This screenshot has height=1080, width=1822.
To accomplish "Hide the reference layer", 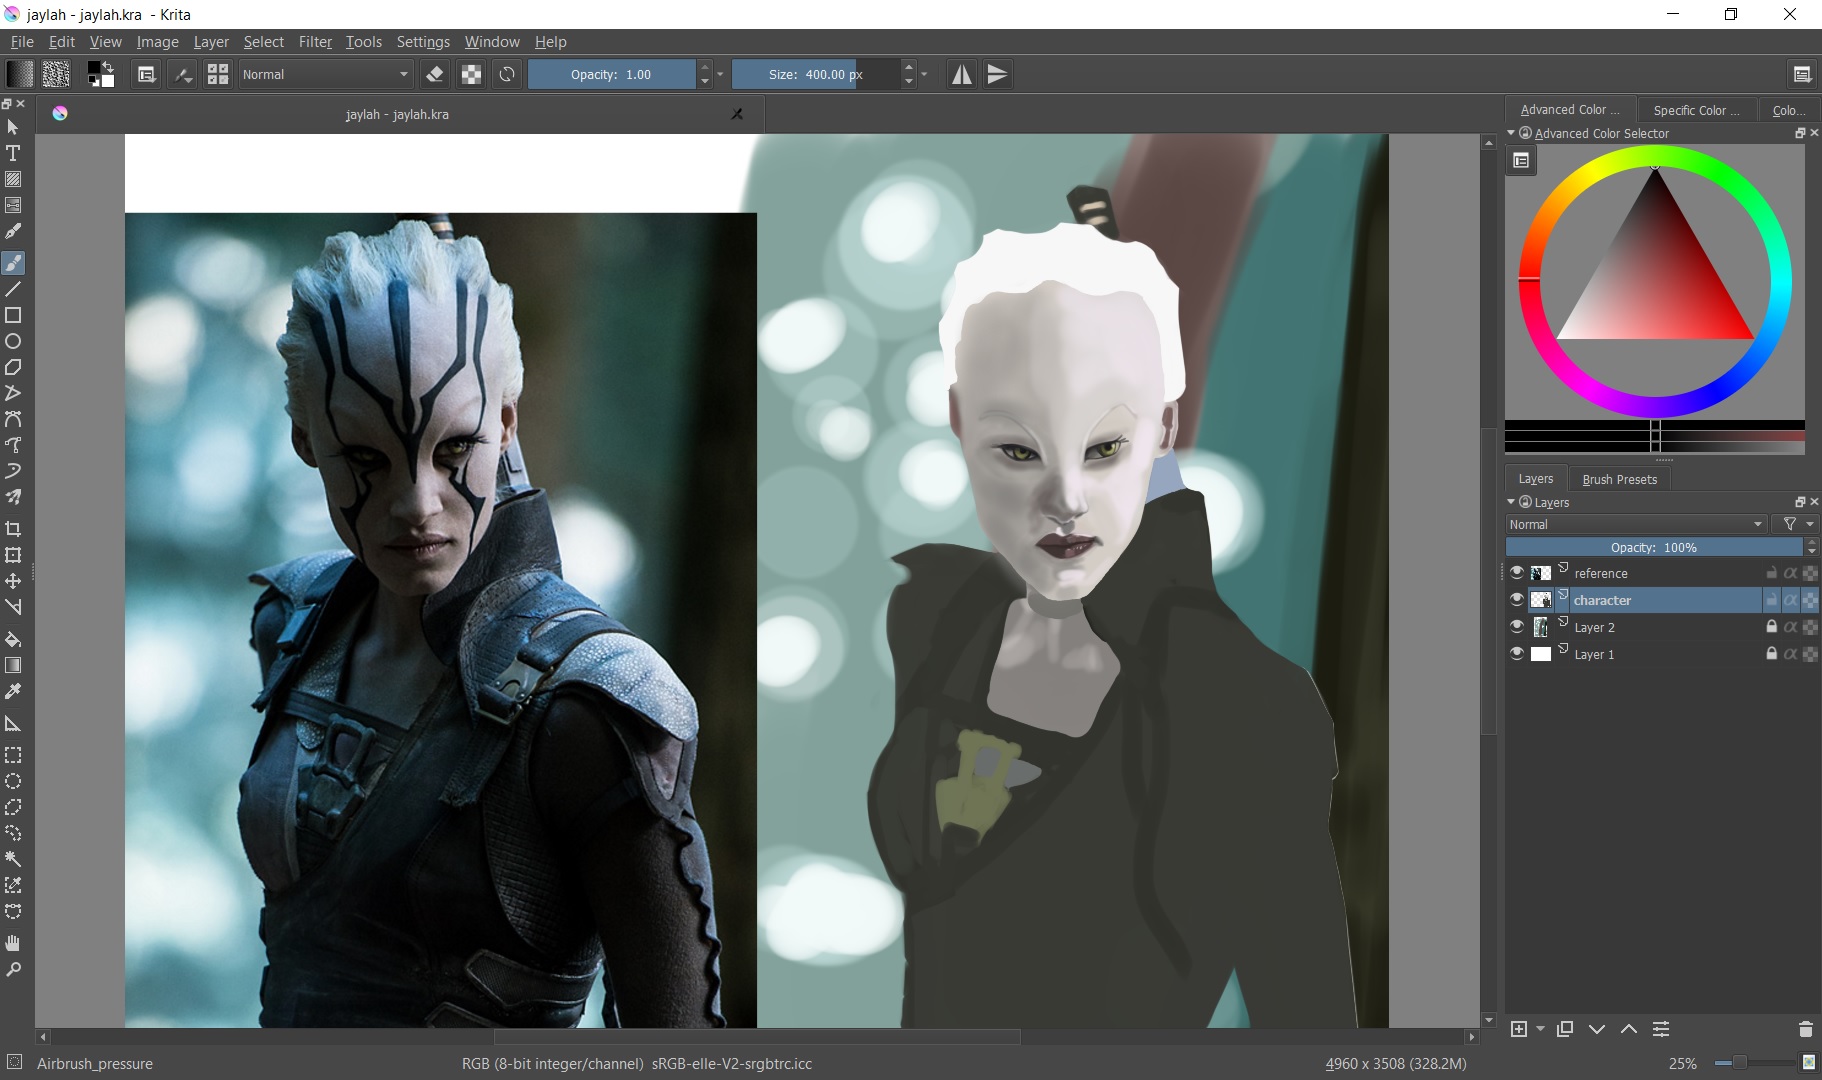I will (x=1519, y=572).
